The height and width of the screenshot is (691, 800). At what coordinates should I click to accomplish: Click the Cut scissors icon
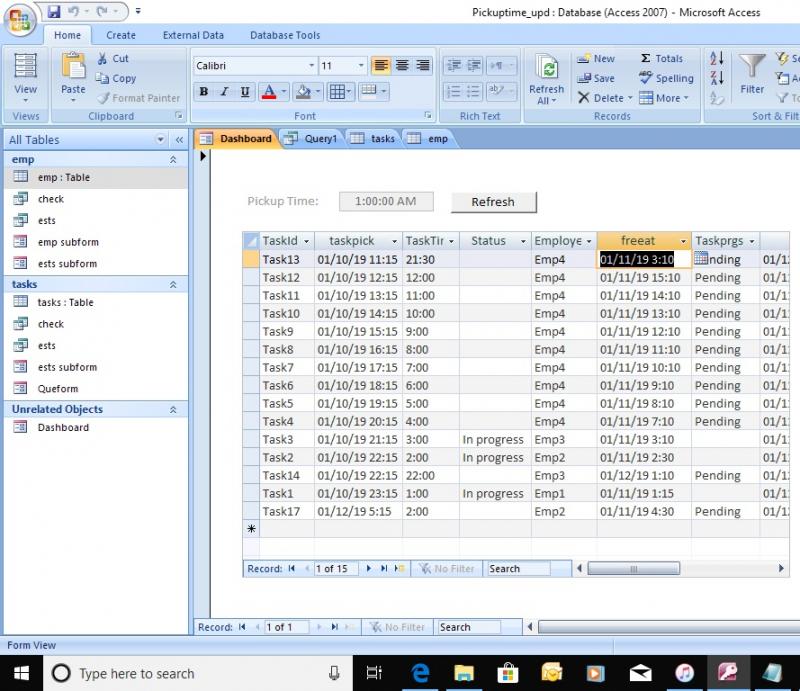point(102,58)
